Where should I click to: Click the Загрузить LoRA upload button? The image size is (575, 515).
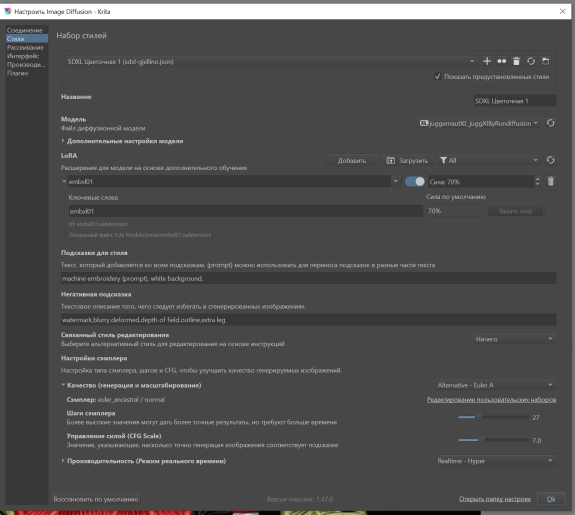[x=408, y=160]
